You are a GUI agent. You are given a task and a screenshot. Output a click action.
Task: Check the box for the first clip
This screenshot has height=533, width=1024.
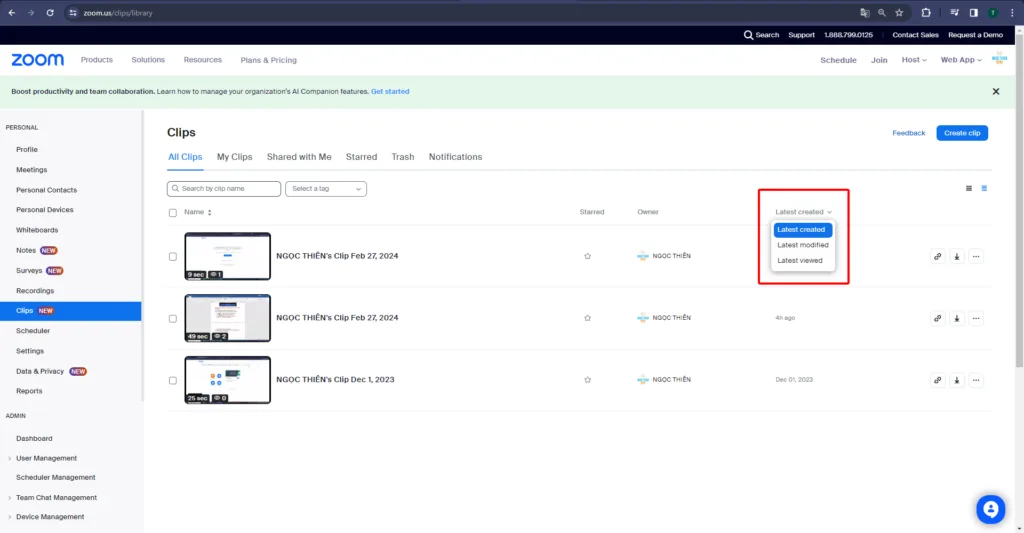[x=173, y=256]
